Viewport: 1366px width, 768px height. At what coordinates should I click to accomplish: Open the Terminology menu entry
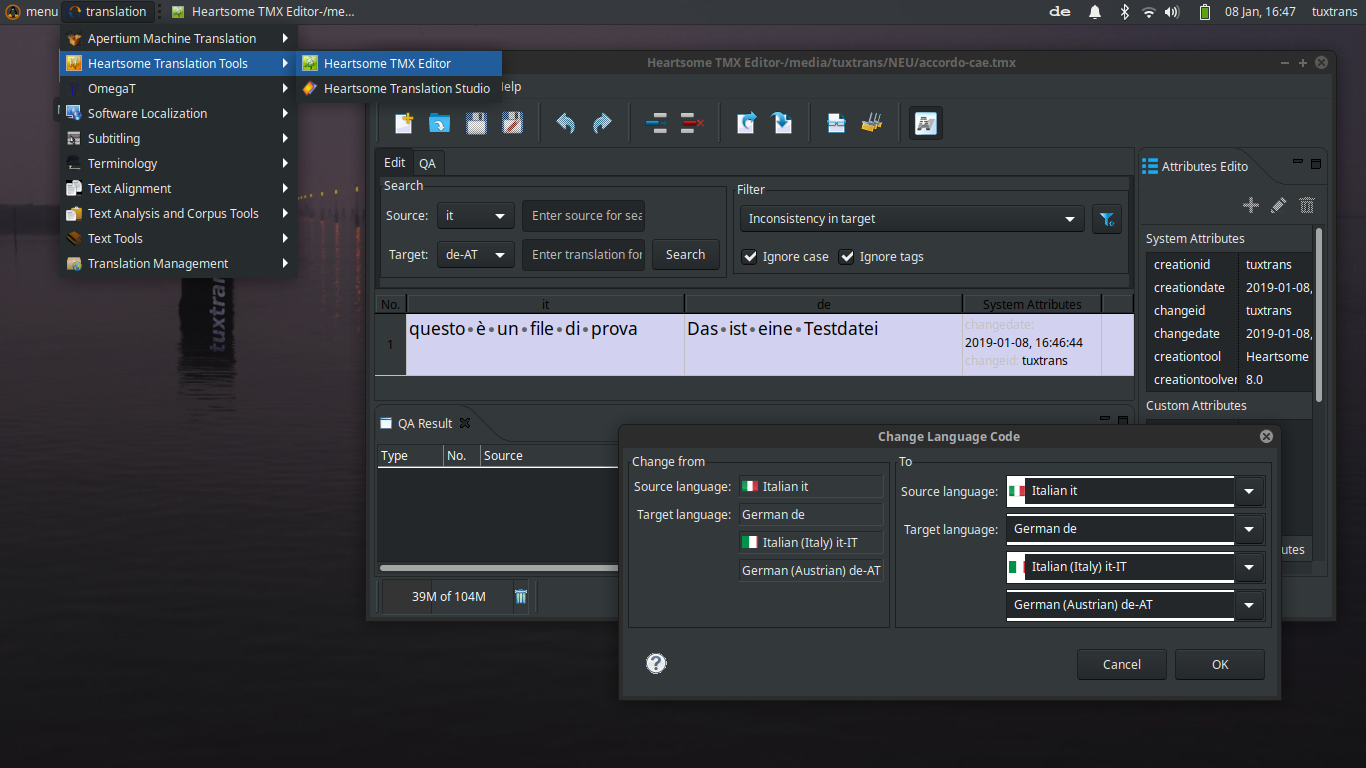tap(178, 163)
